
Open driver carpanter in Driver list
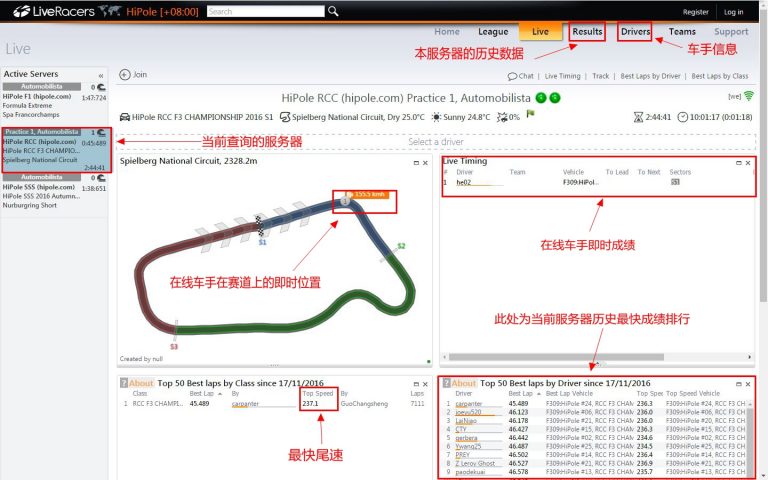tap(469, 404)
